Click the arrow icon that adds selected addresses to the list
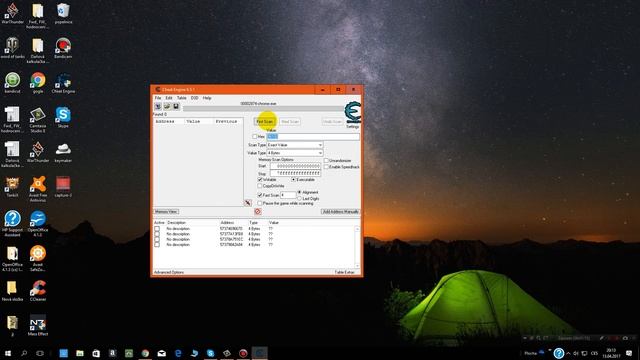The height and width of the screenshot is (360, 640). tap(248, 203)
